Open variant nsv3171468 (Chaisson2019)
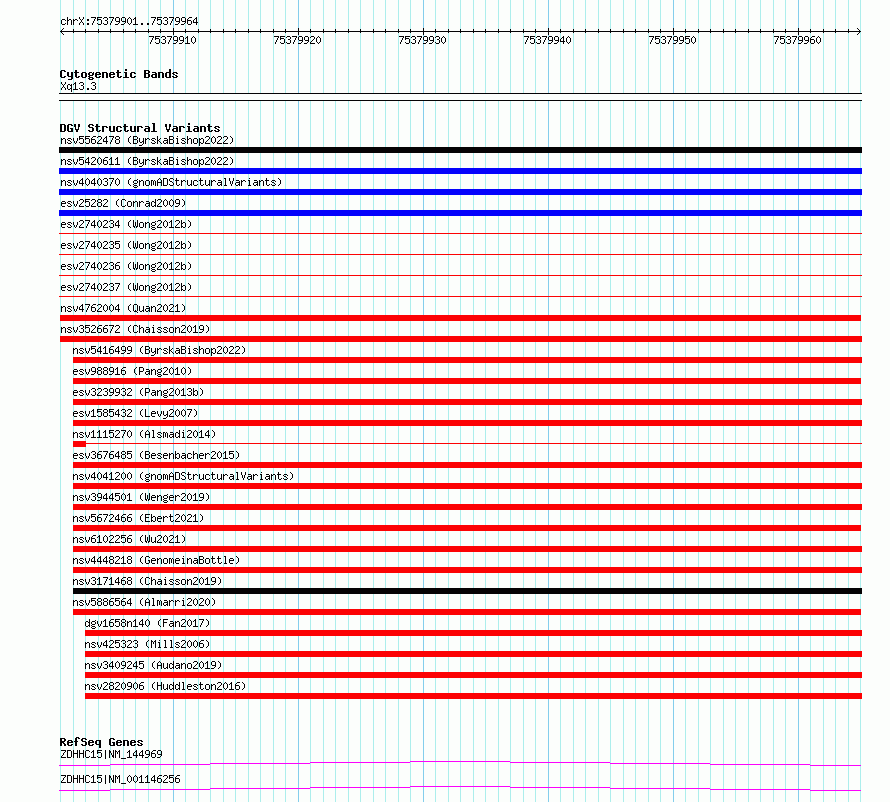 point(147,581)
